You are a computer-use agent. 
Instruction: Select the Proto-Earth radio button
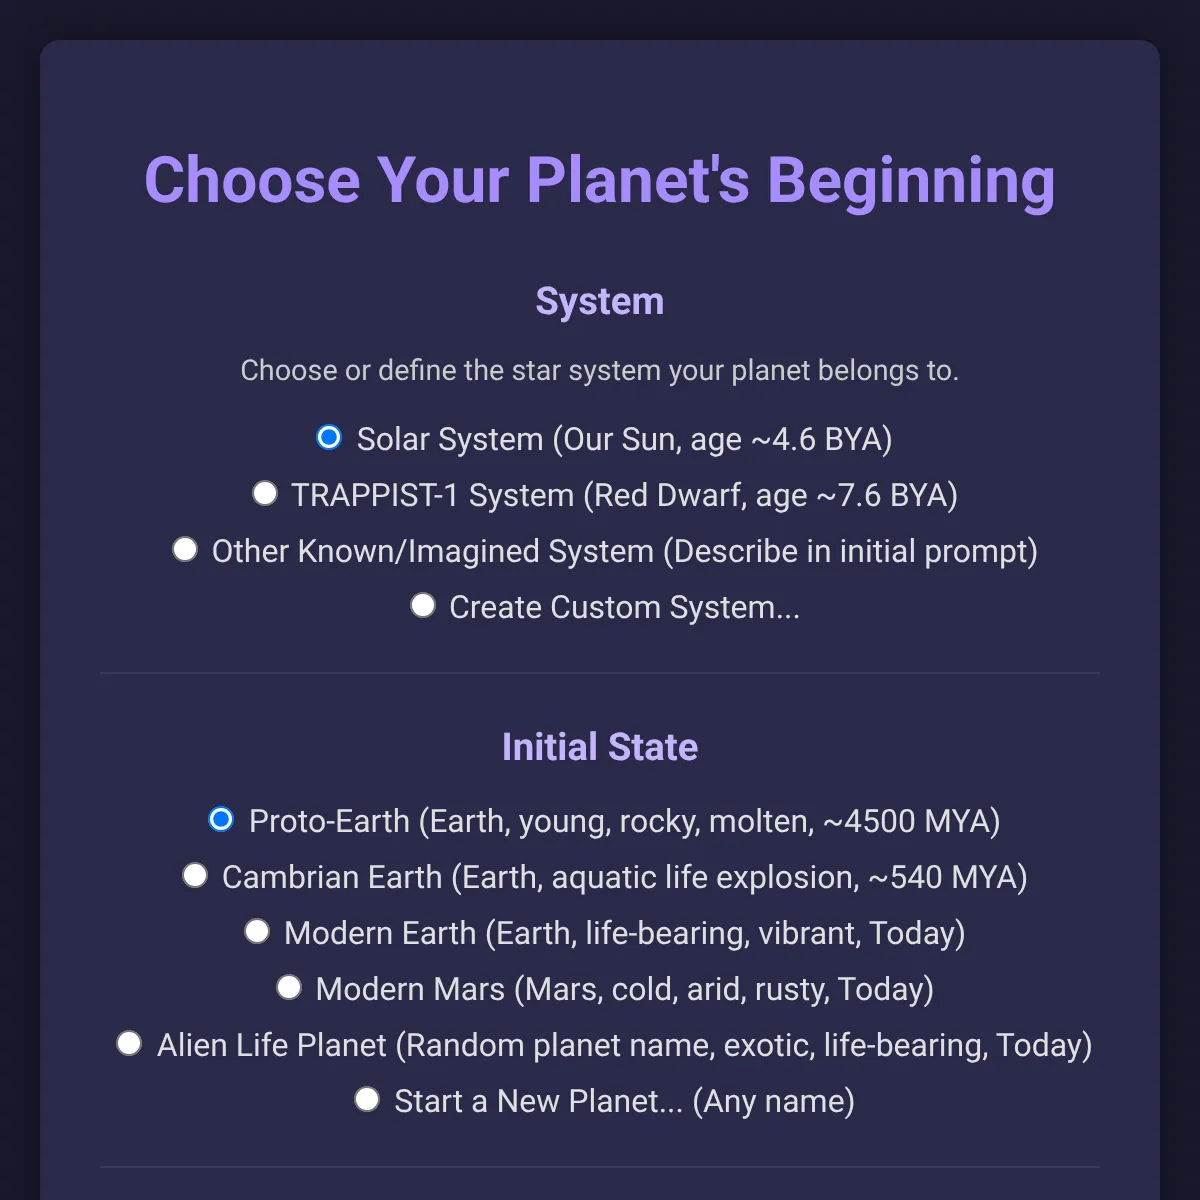coord(221,820)
